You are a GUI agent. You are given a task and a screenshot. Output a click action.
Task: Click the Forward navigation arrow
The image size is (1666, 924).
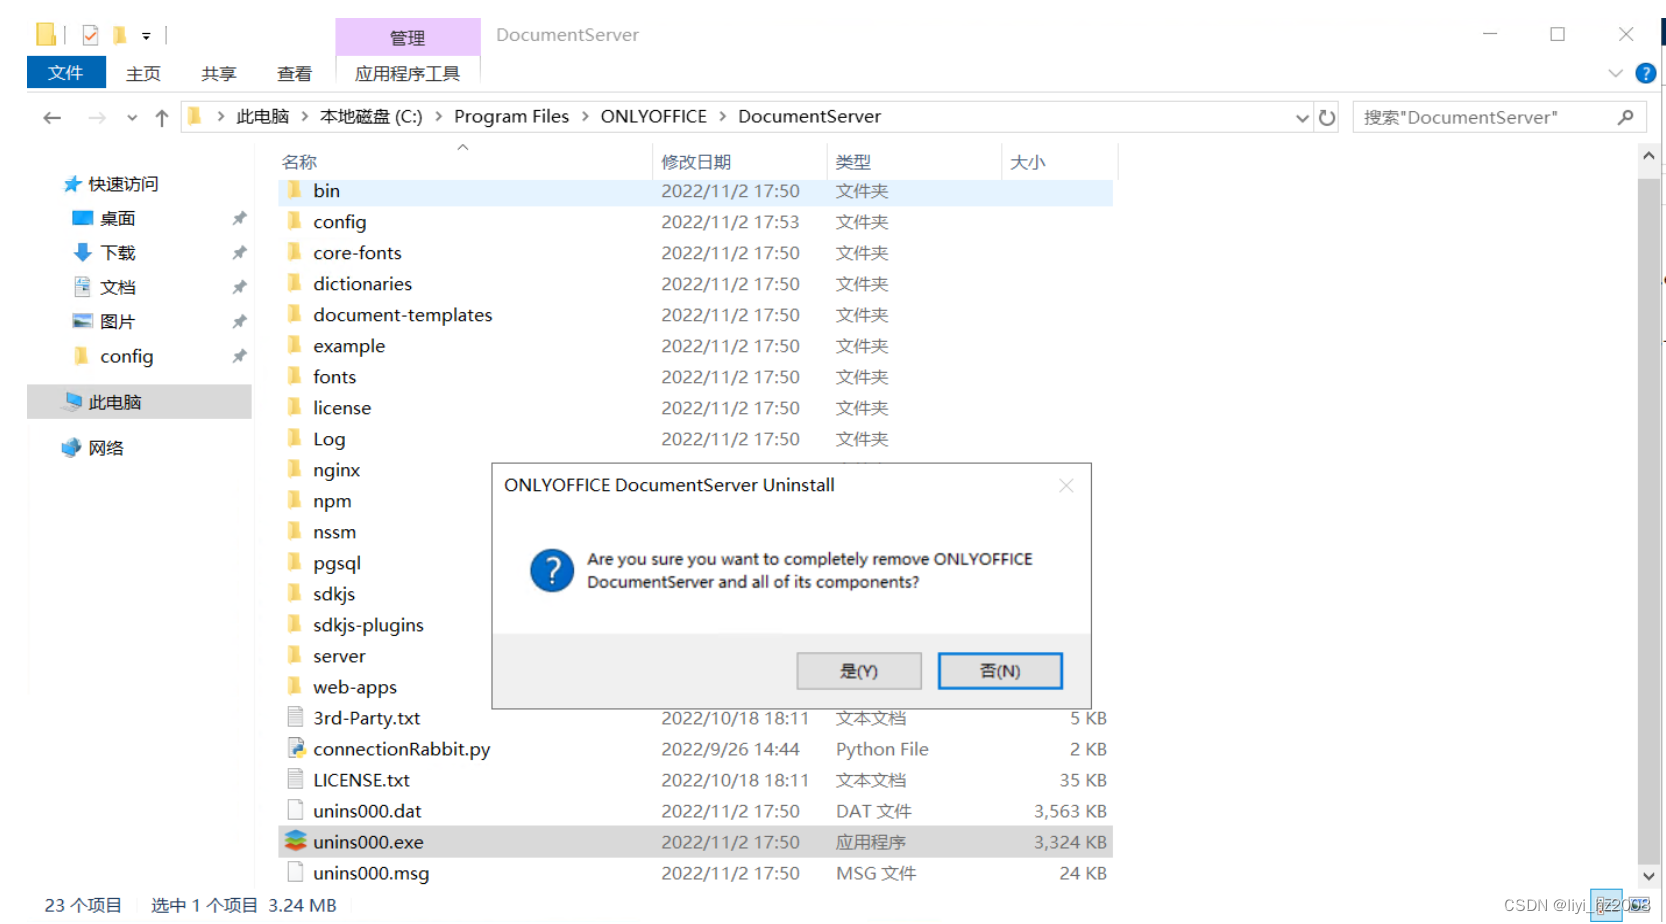[x=97, y=118]
